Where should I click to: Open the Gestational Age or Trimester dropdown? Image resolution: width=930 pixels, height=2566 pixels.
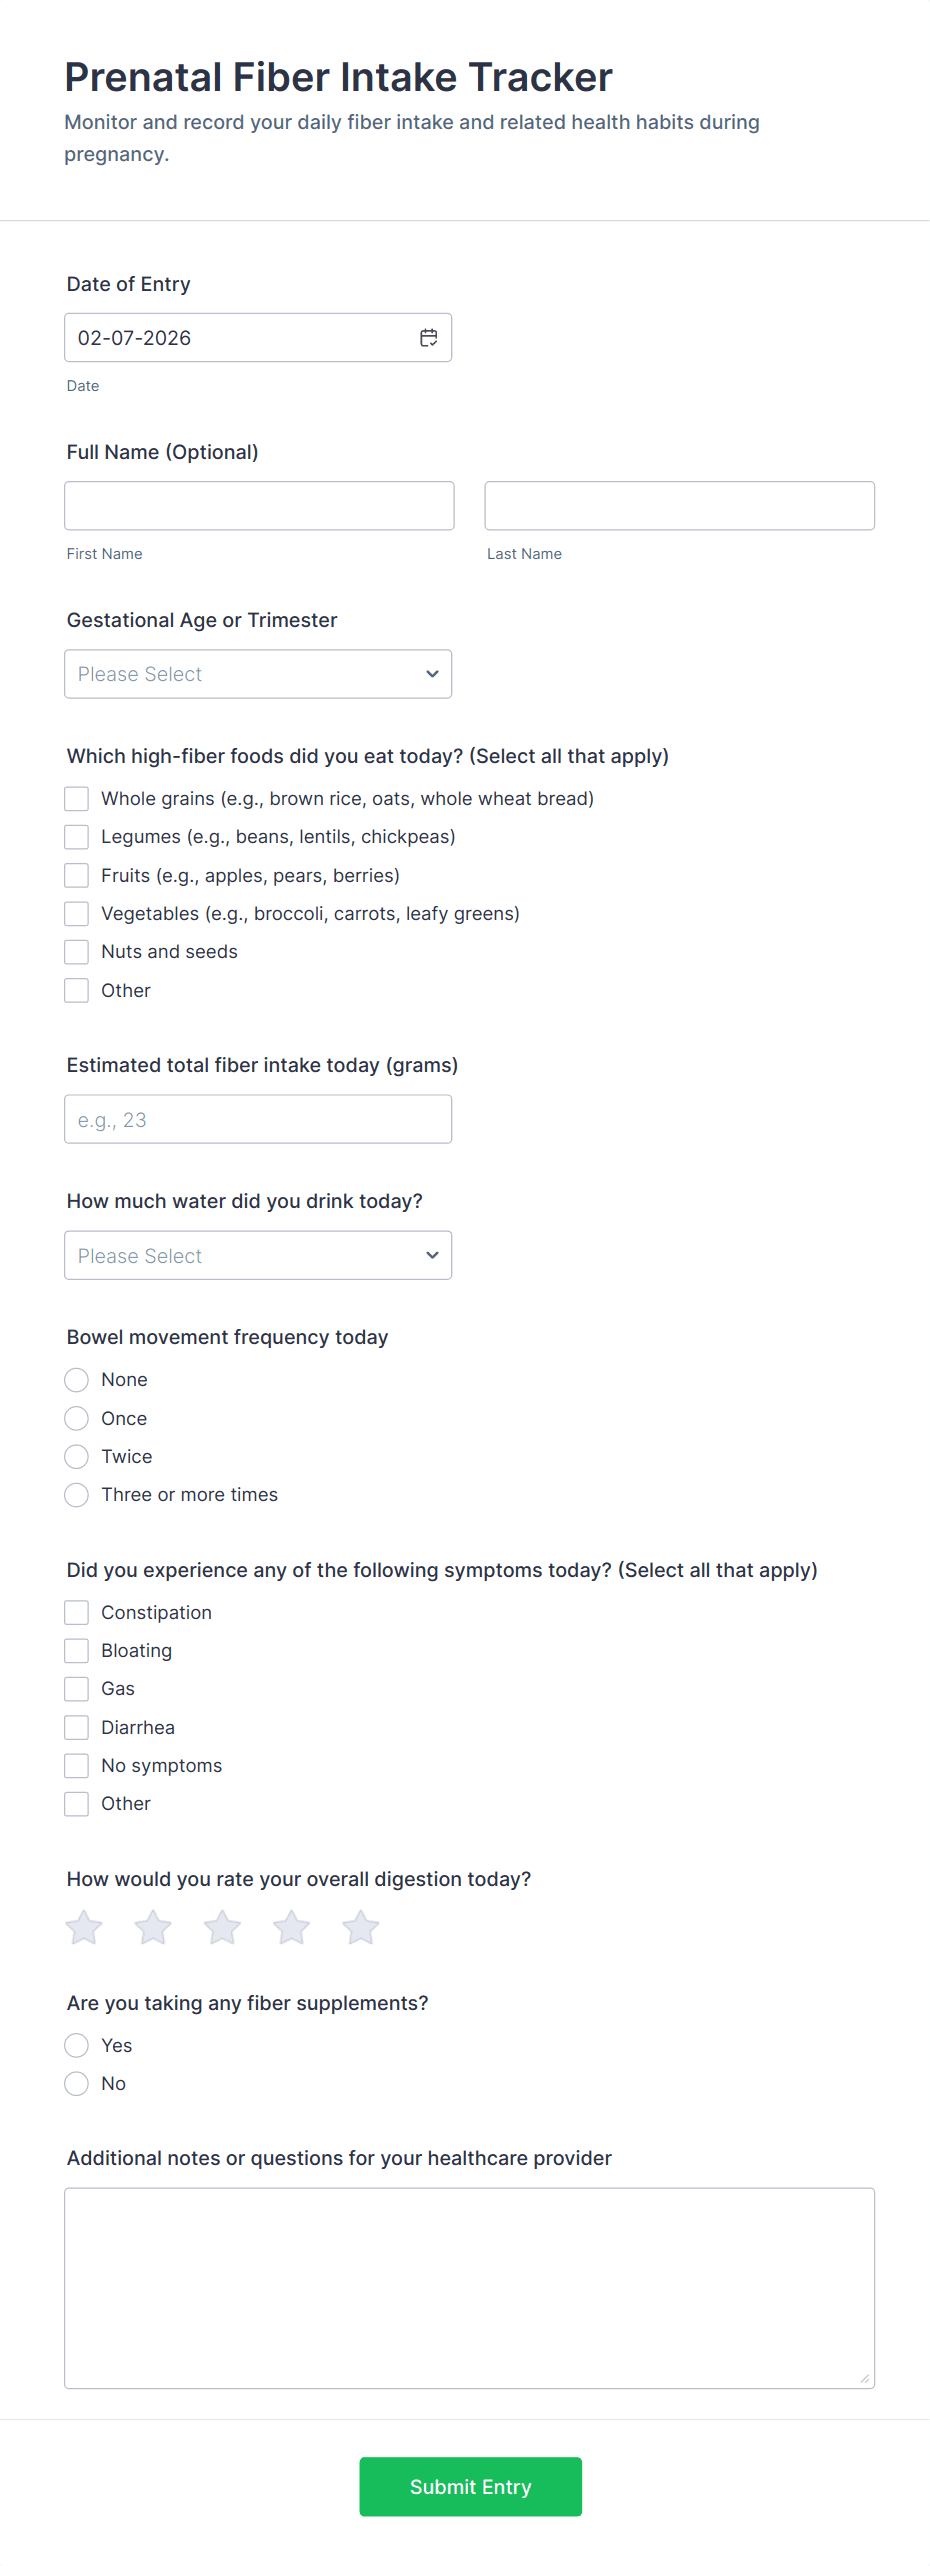[x=258, y=674]
